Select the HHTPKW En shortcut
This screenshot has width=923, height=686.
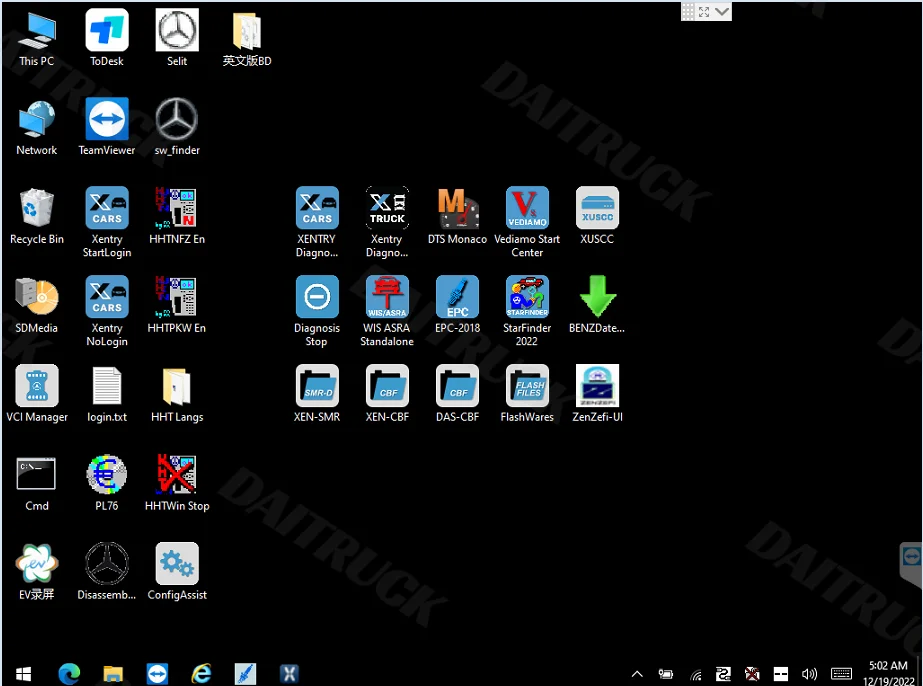click(177, 304)
